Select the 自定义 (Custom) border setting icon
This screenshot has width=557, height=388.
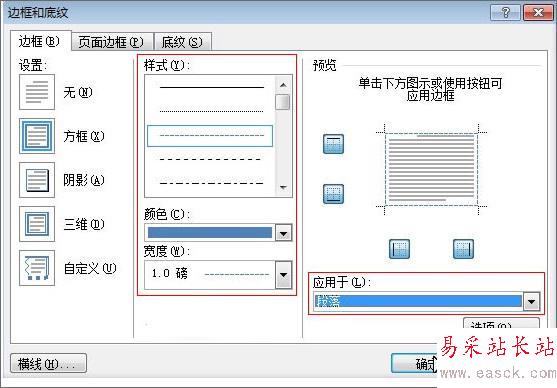point(37,268)
